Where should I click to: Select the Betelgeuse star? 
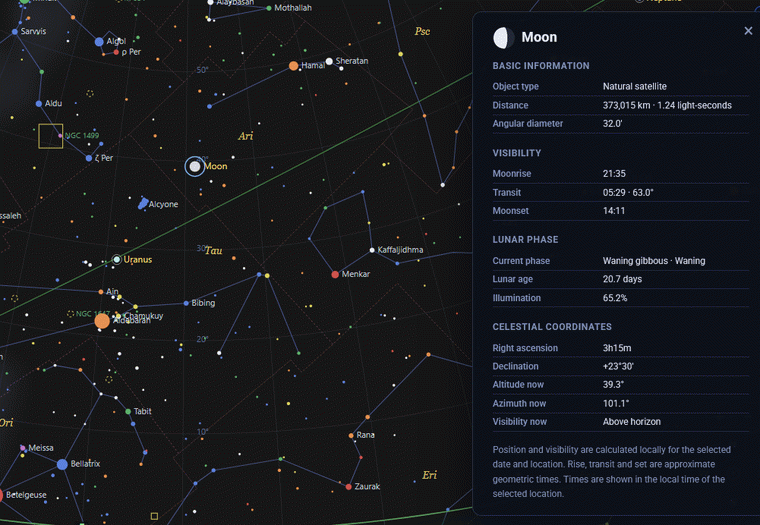tap(1, 495)
